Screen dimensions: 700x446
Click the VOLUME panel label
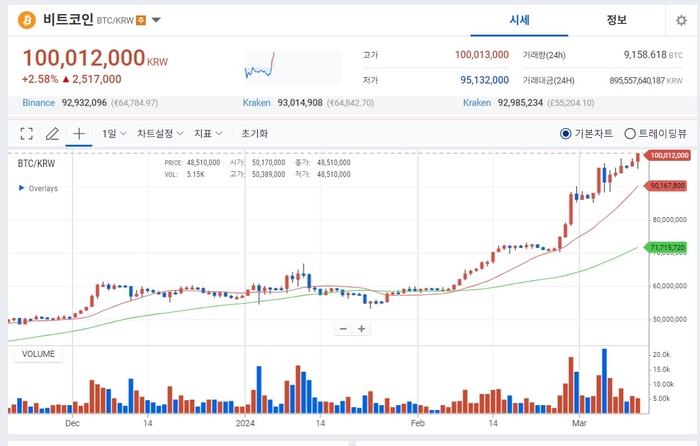click(38, 354)
